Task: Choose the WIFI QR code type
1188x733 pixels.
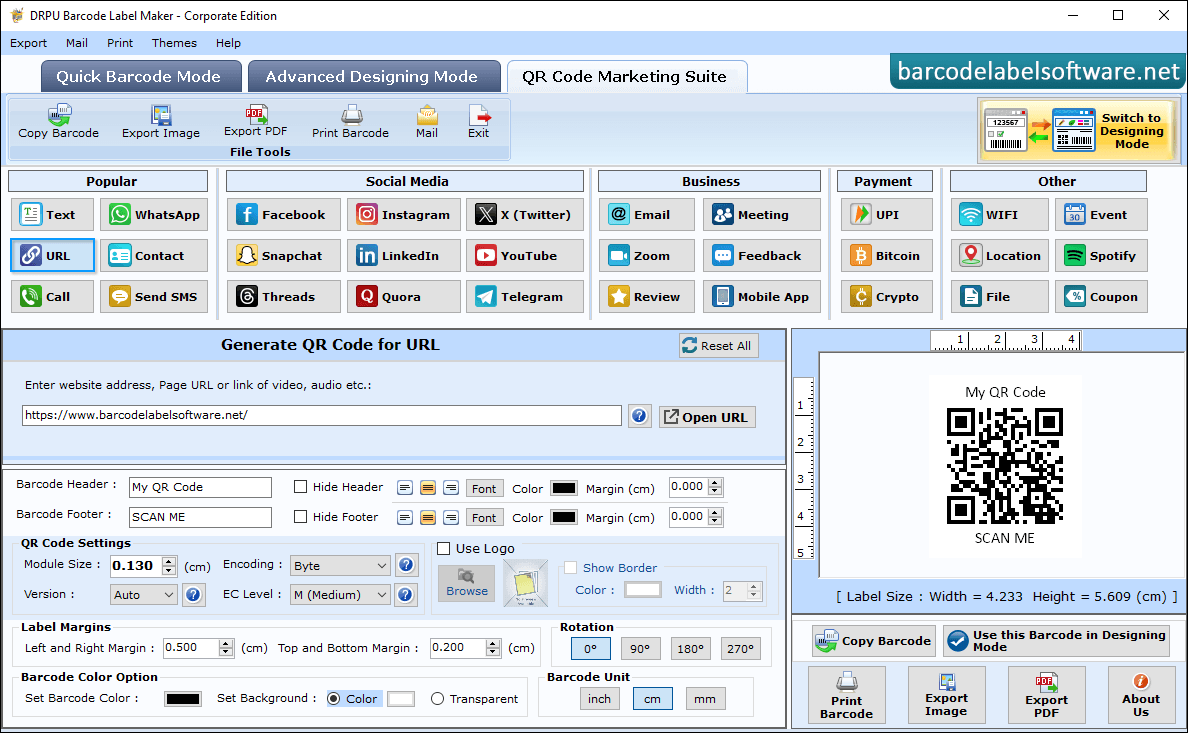Action: point(999,215)
